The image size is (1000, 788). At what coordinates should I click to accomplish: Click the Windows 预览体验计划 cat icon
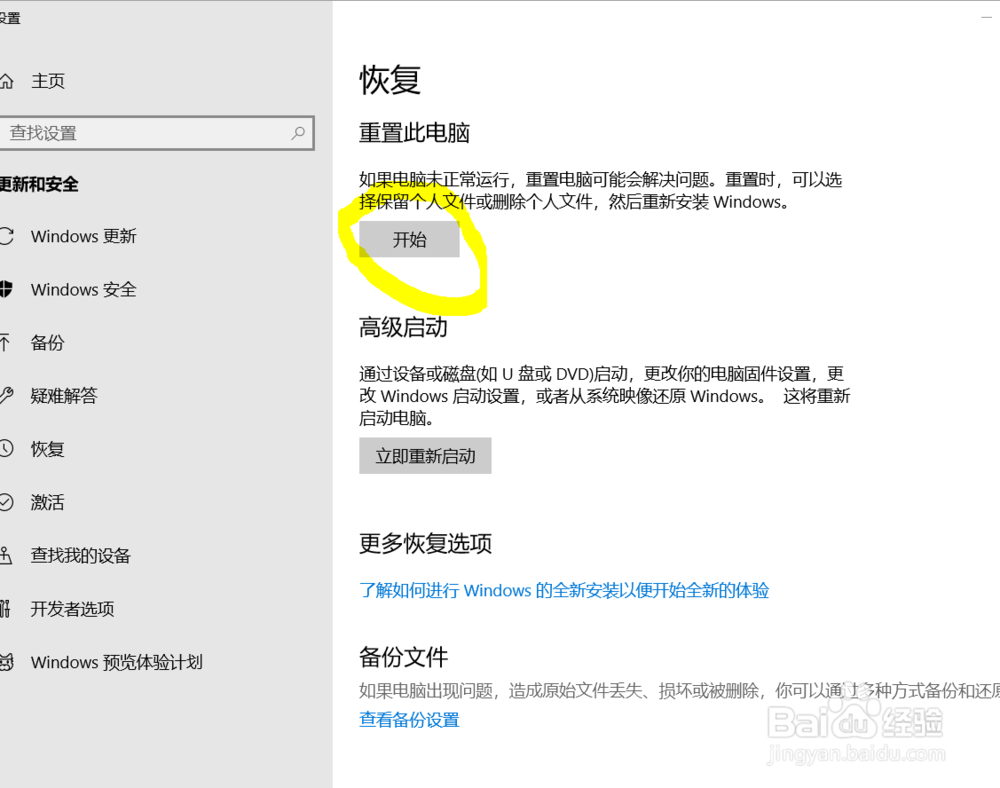click(6, 662)
